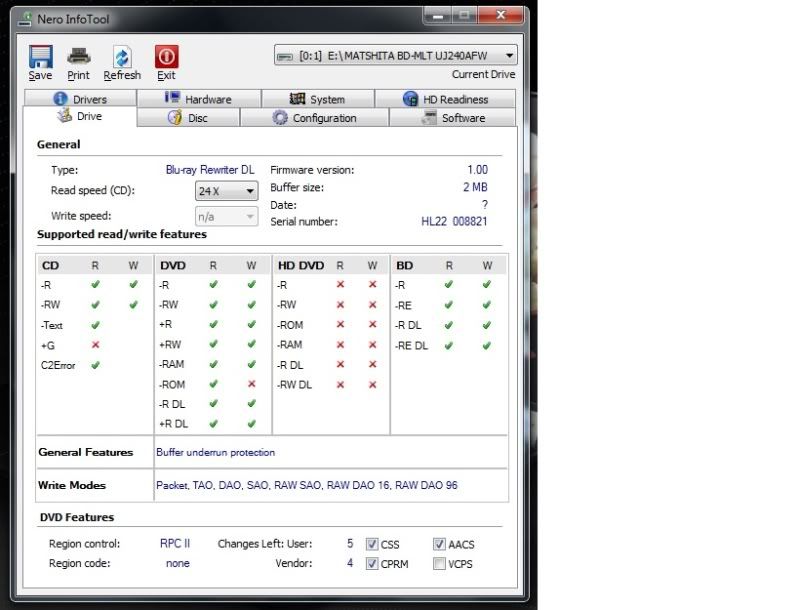Click the Write Modes list text

coord(307,486)
